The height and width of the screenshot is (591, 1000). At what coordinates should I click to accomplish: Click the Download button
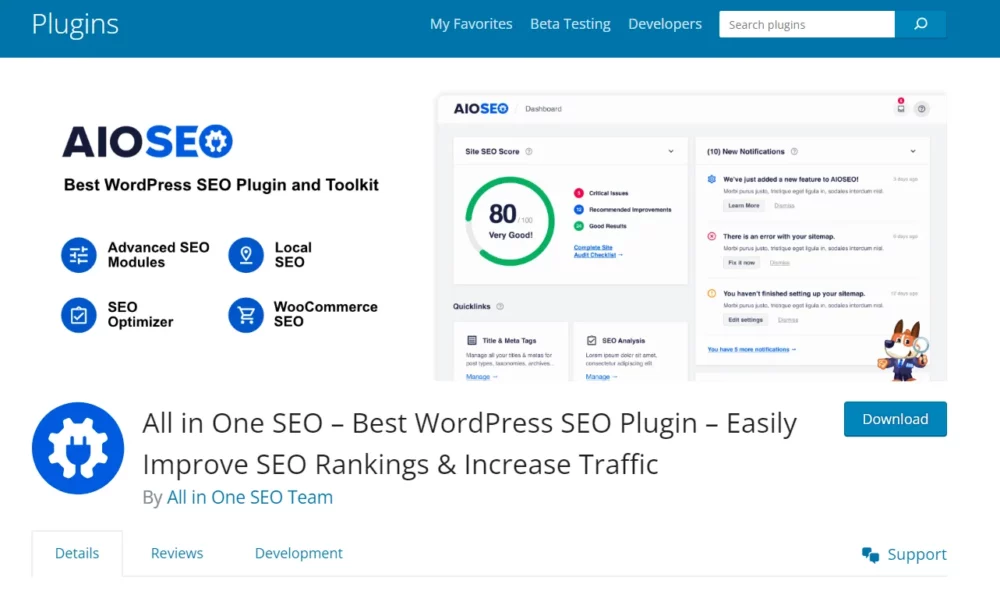895,419
